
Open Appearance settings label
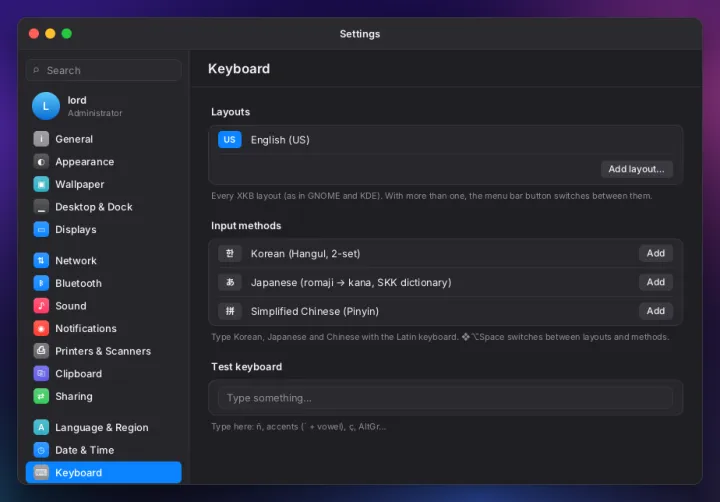(84, 162)
